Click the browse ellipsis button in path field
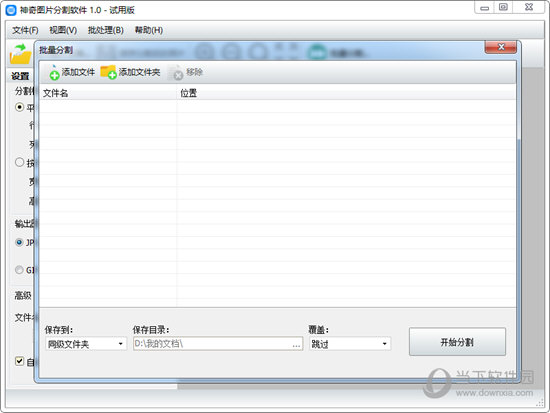The height and width of the screenshot is (413, 550). click(x=296, y=344)
